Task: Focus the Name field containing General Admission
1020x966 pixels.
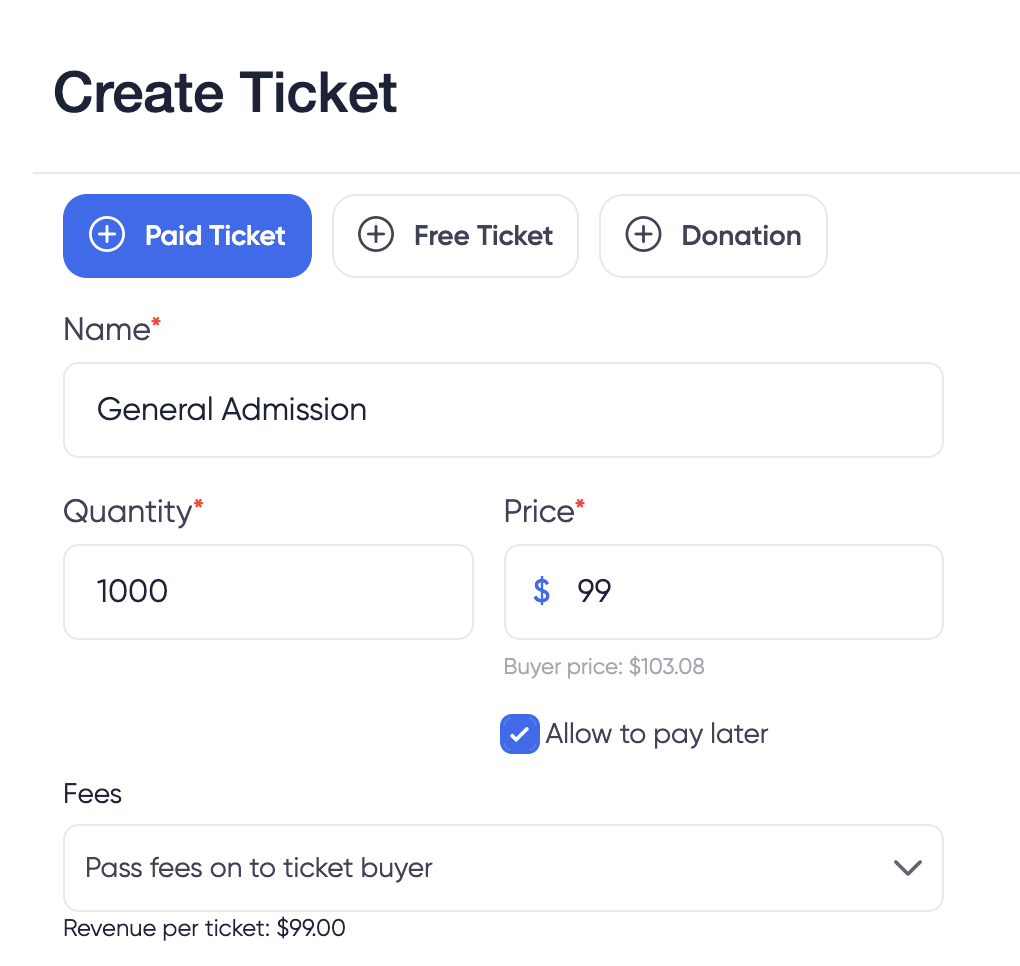Action: (x=503, y=410)
